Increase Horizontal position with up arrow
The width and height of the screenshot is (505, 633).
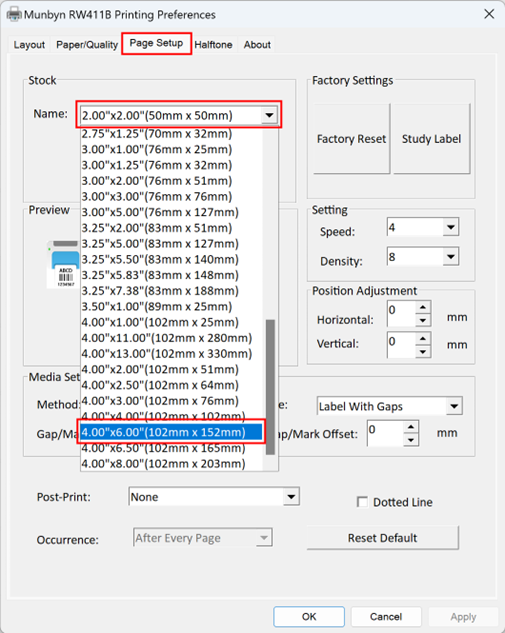pyautogui.click(x=423, y=307)
